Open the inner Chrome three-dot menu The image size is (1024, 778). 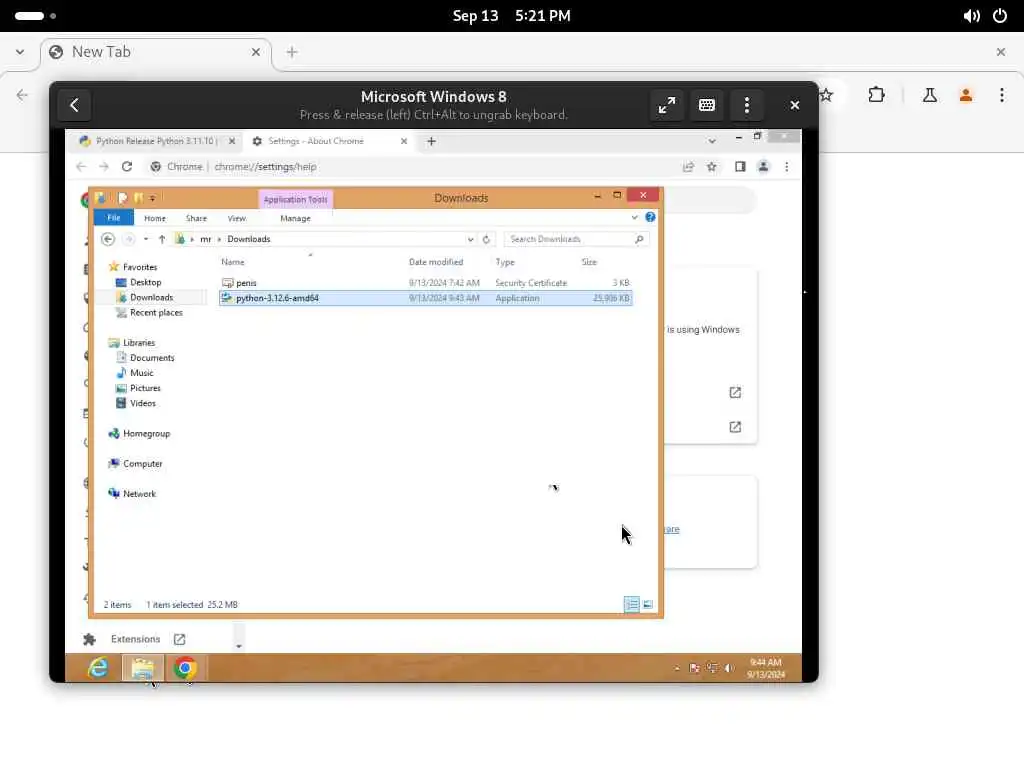coord(787,167)
